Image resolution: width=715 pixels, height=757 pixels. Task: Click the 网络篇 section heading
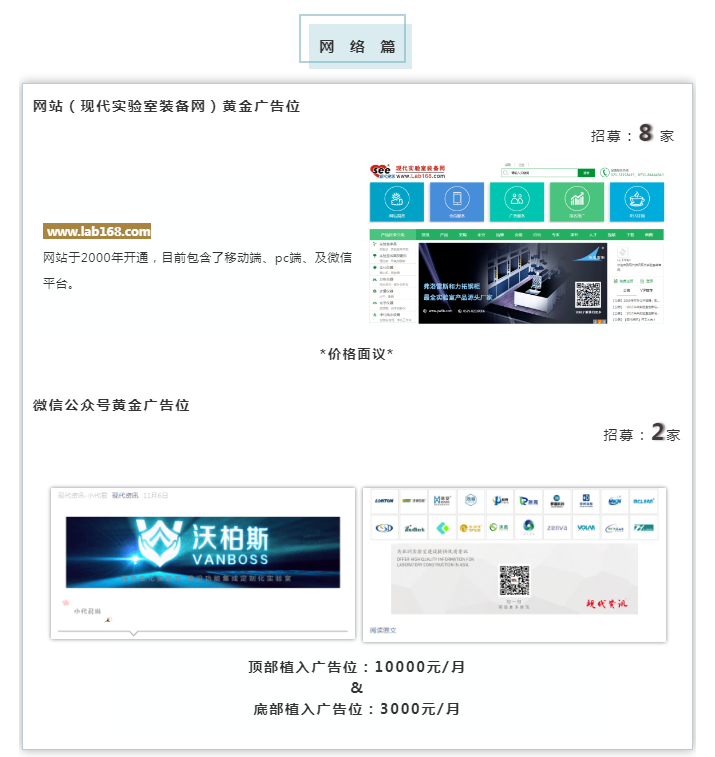(357, 46)
